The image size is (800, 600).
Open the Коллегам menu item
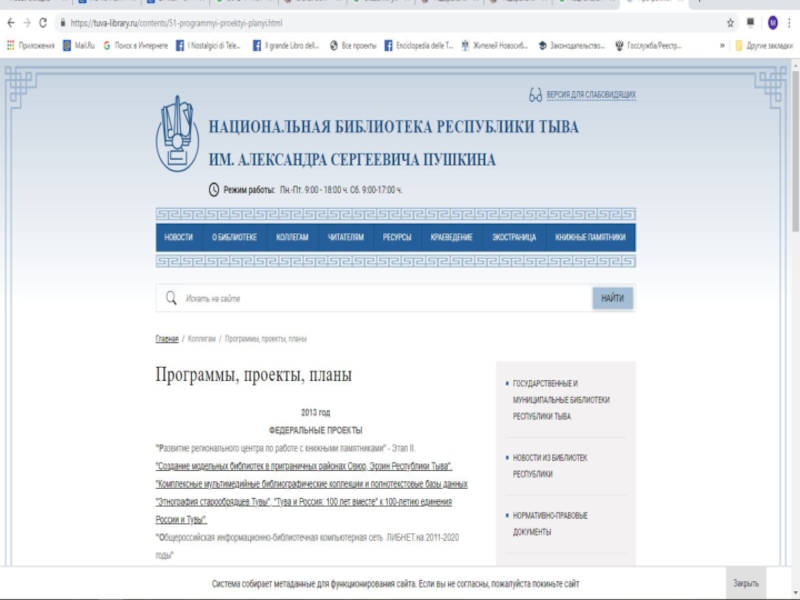point(292,237)
